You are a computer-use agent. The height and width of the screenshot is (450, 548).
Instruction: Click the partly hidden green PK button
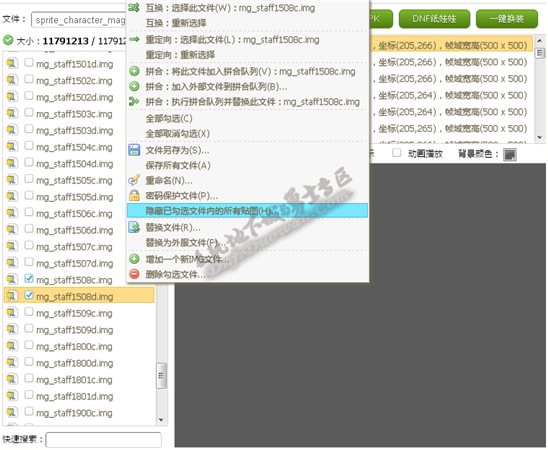click(x=381, y=19)
